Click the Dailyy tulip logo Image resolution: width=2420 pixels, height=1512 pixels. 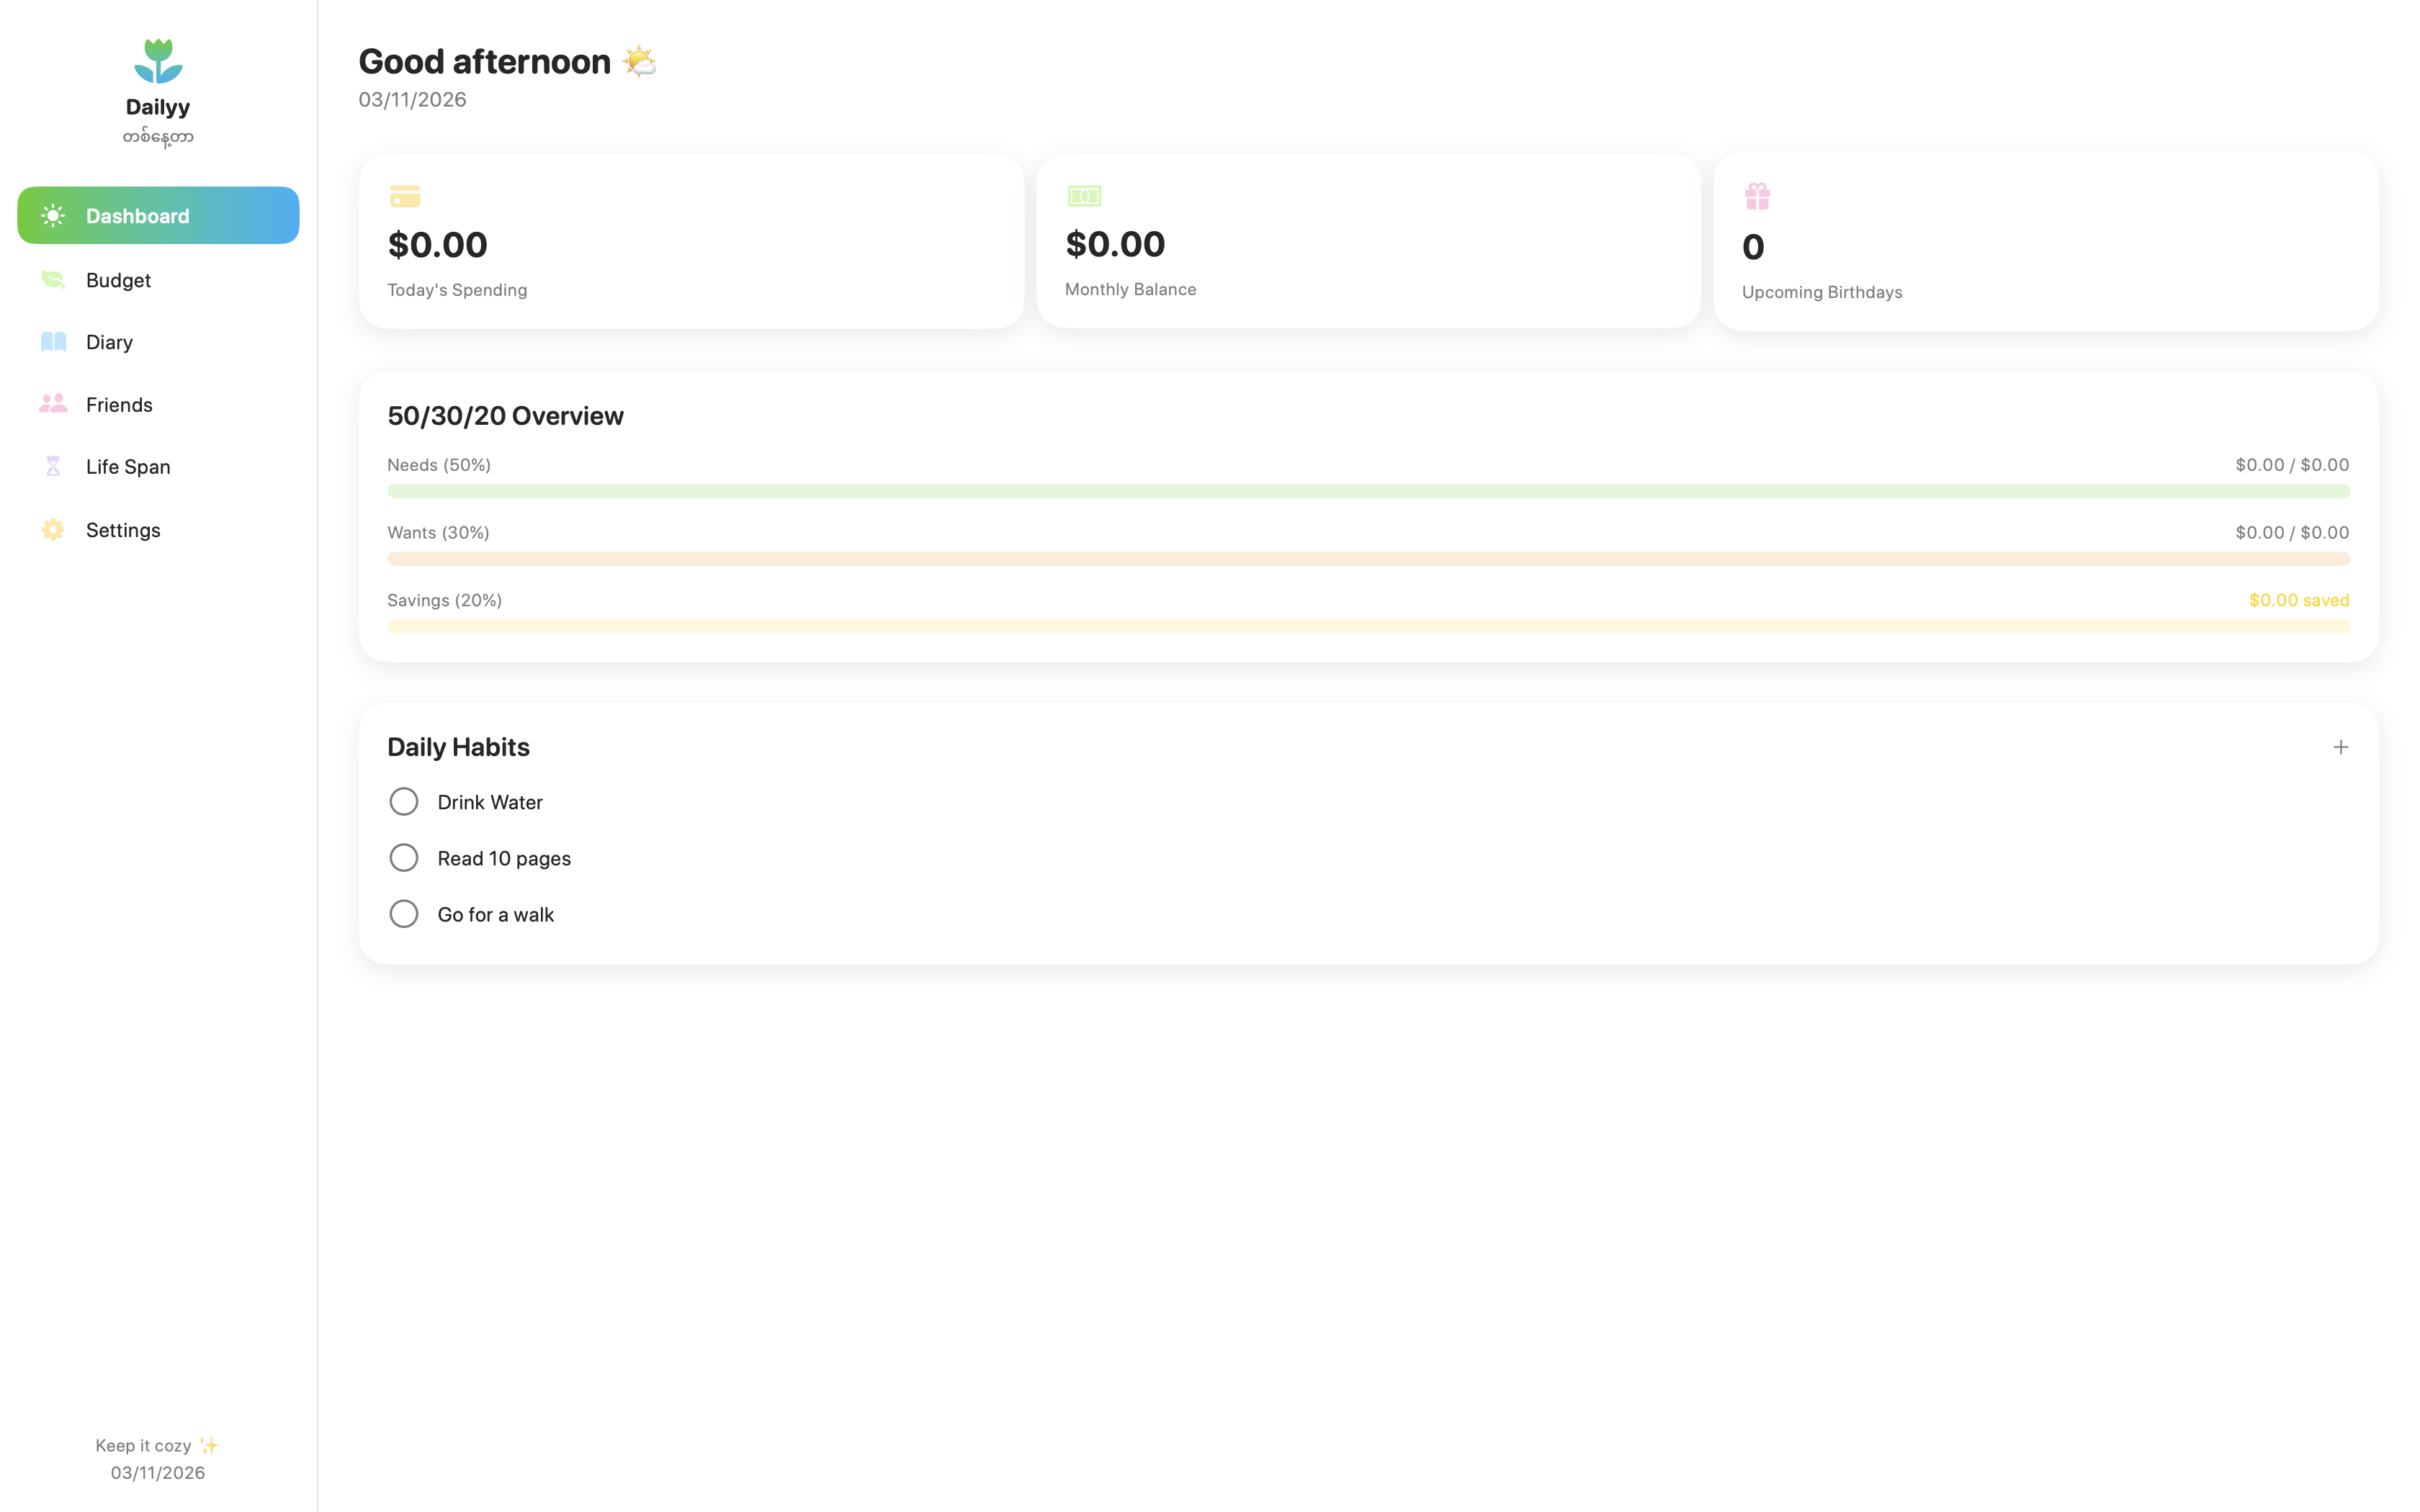(158, 61)
